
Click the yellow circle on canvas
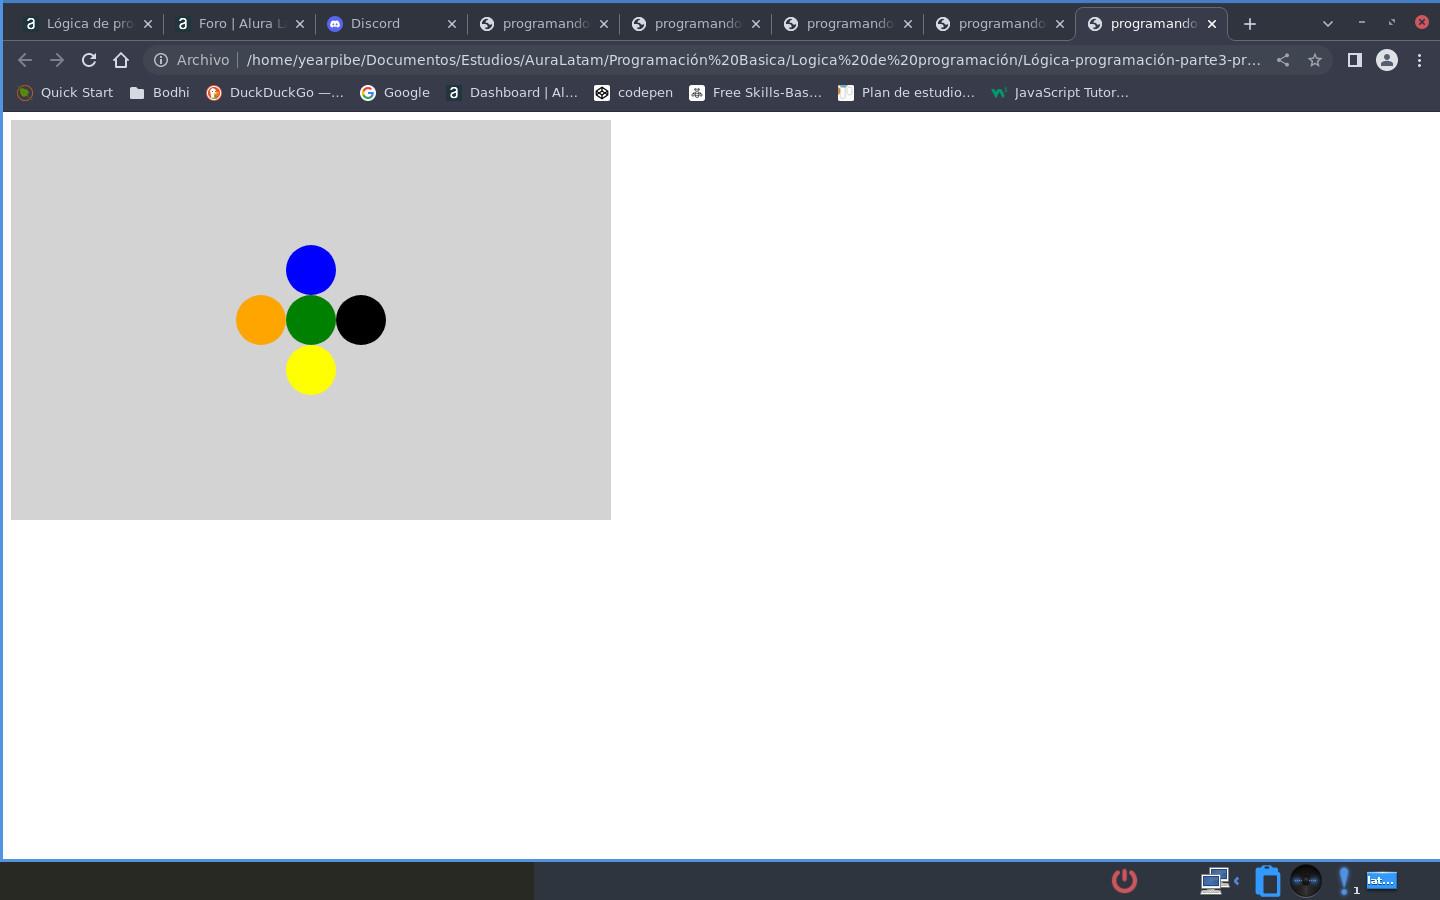311,370
